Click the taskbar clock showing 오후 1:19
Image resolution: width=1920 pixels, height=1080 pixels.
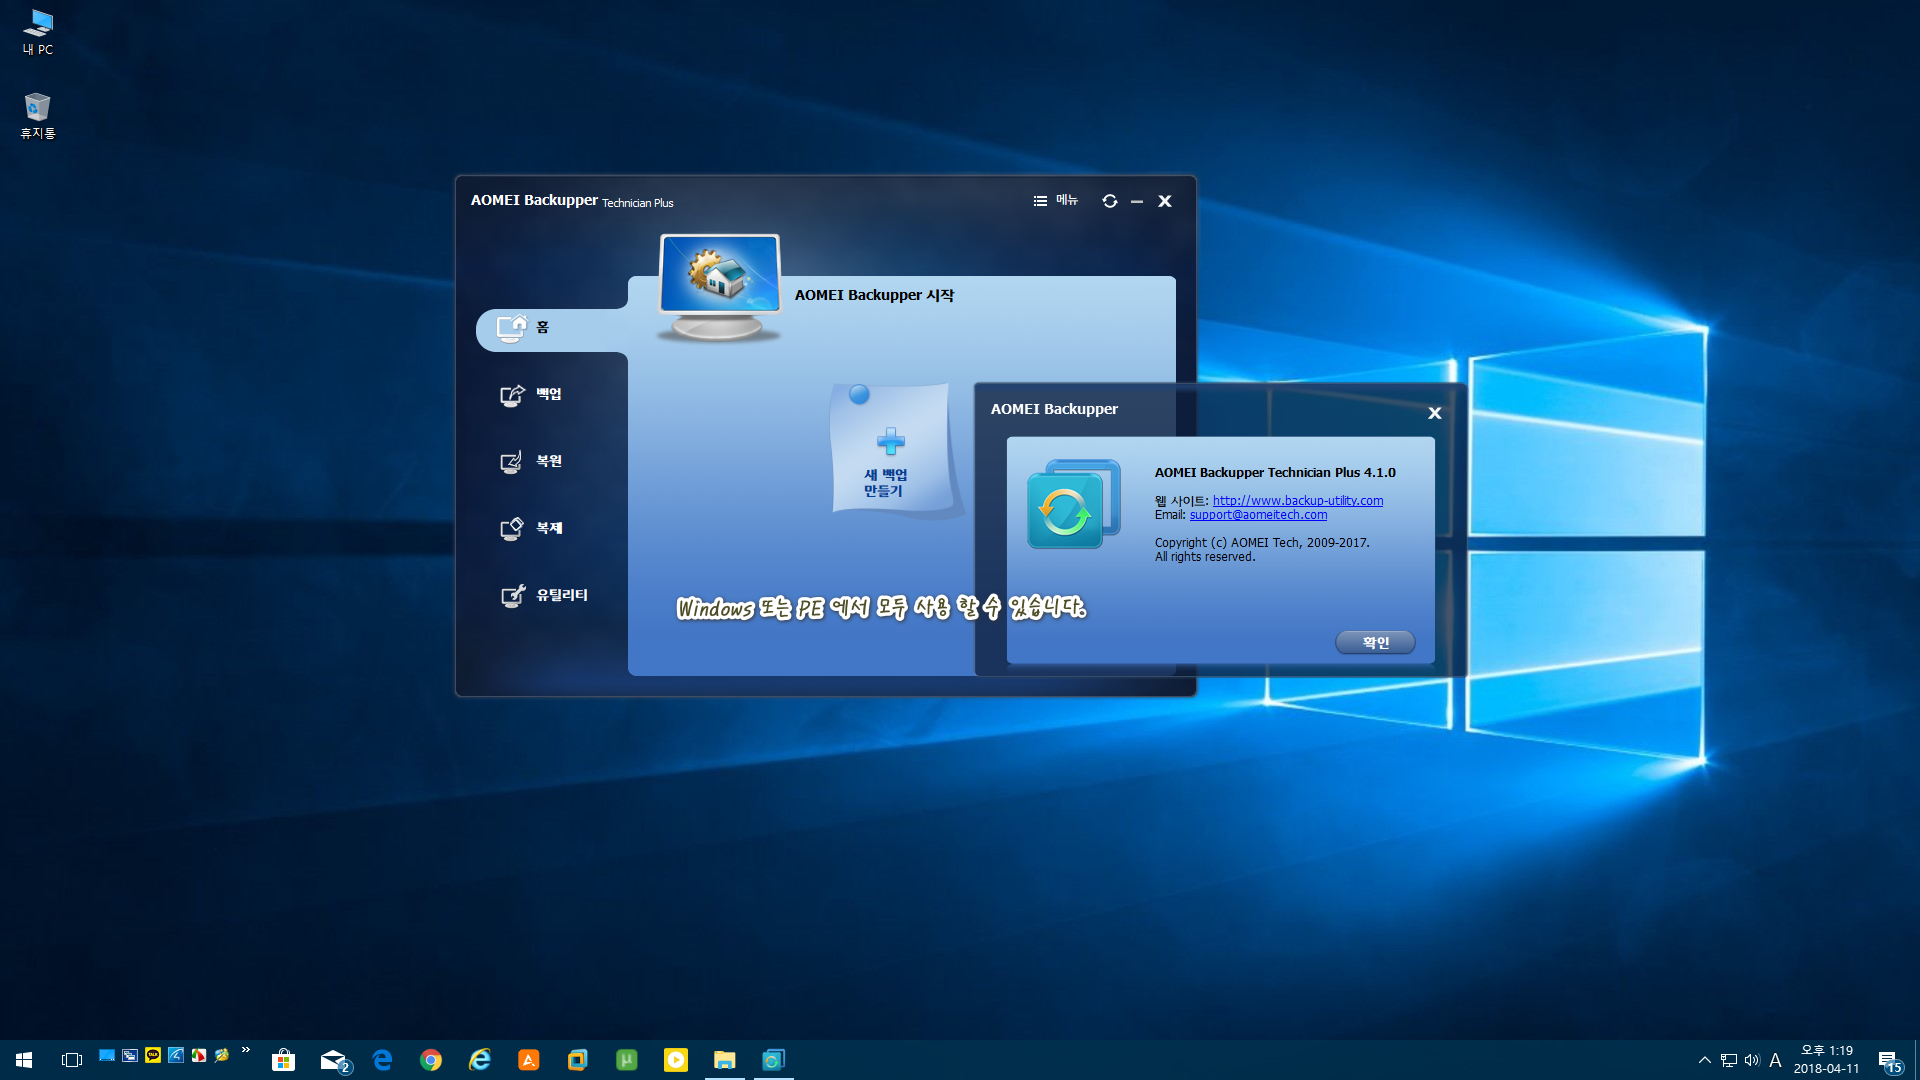1826,1060
